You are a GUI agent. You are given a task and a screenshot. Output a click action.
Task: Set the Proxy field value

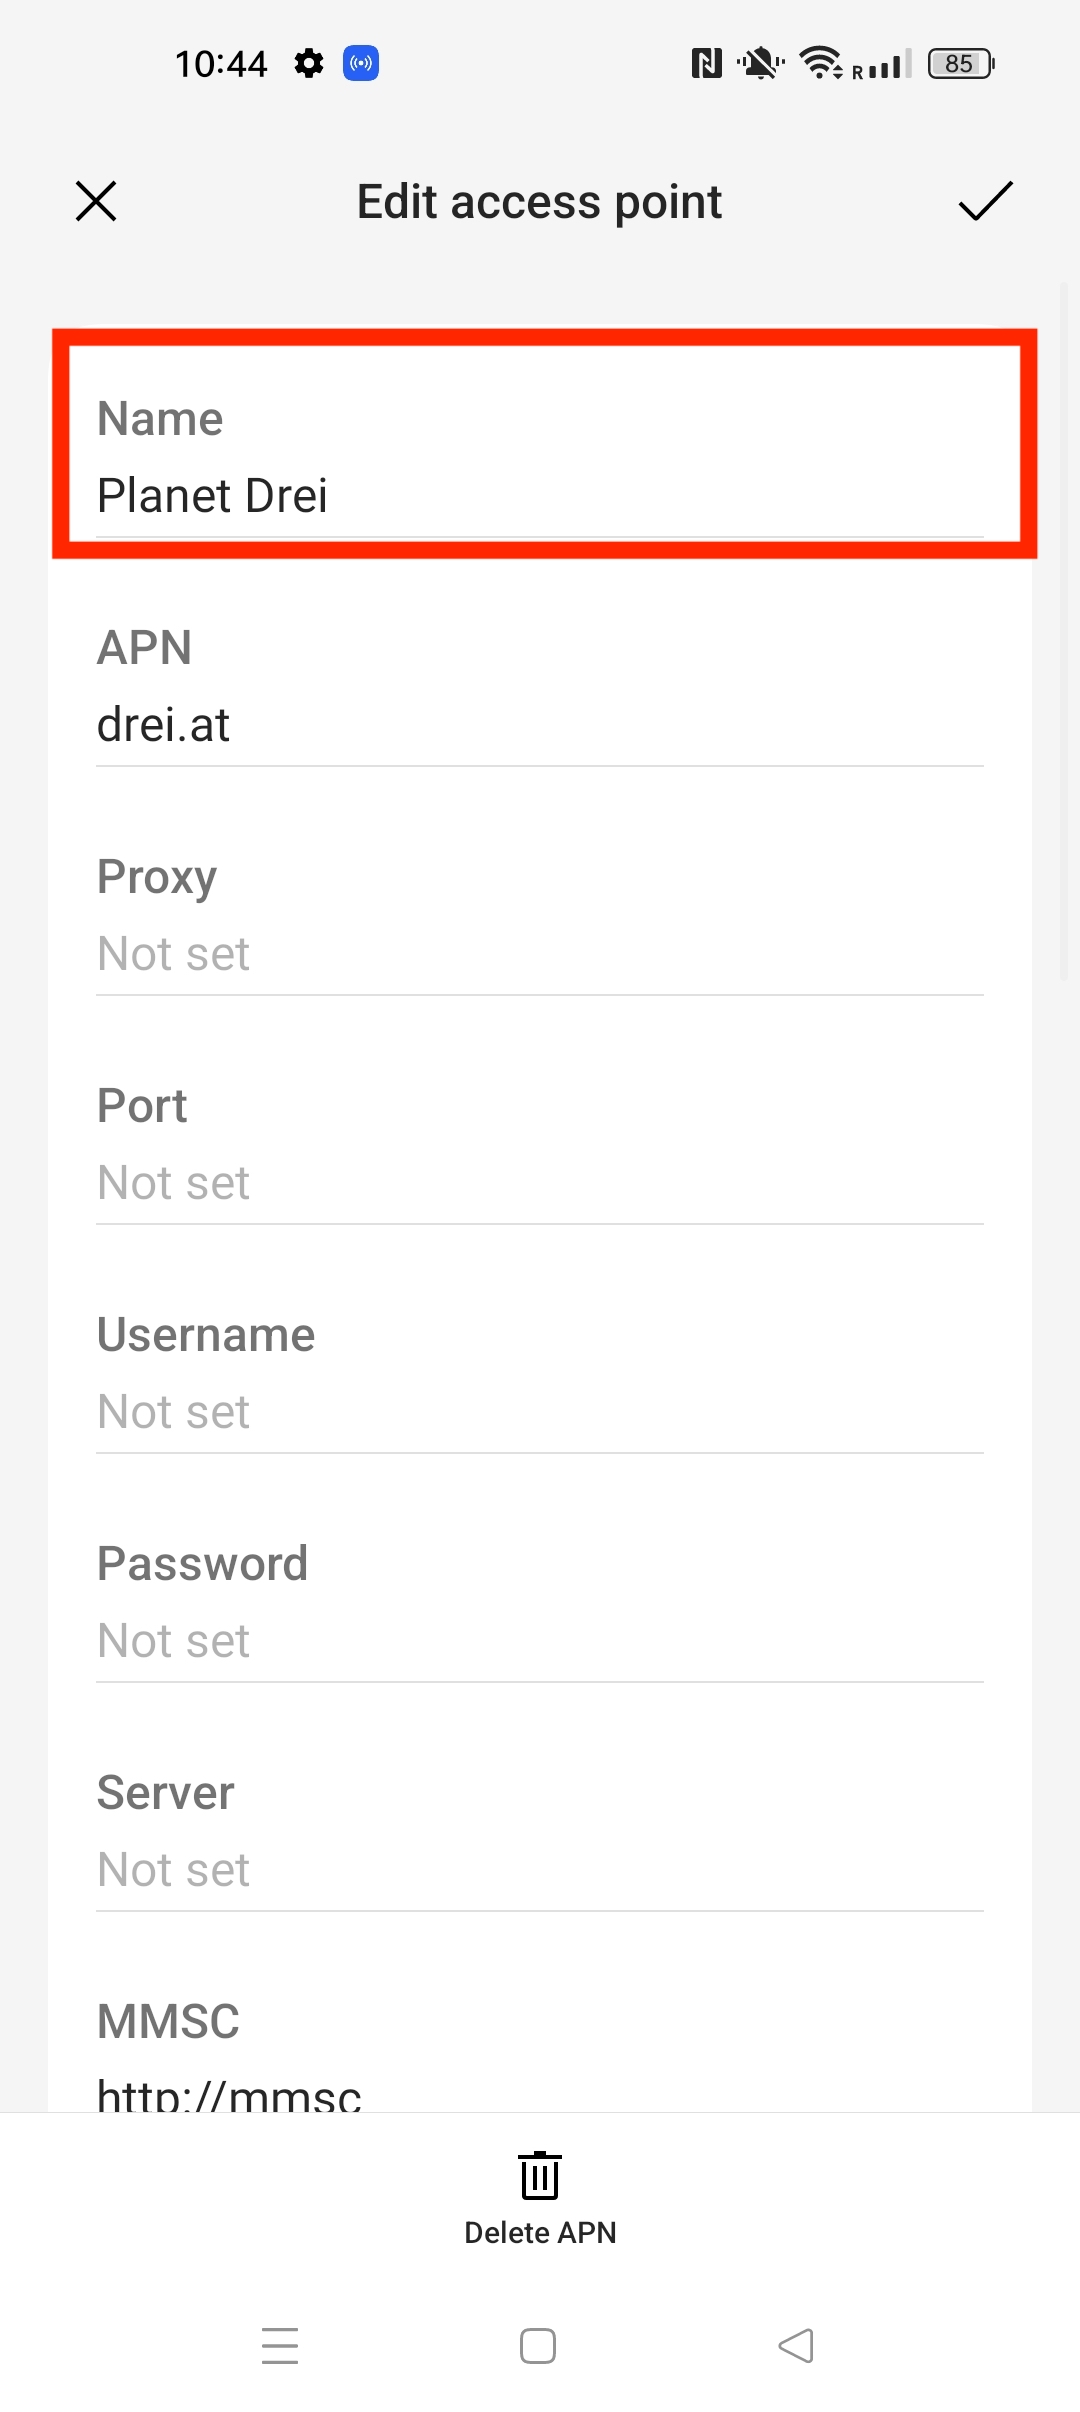point(540,953)
